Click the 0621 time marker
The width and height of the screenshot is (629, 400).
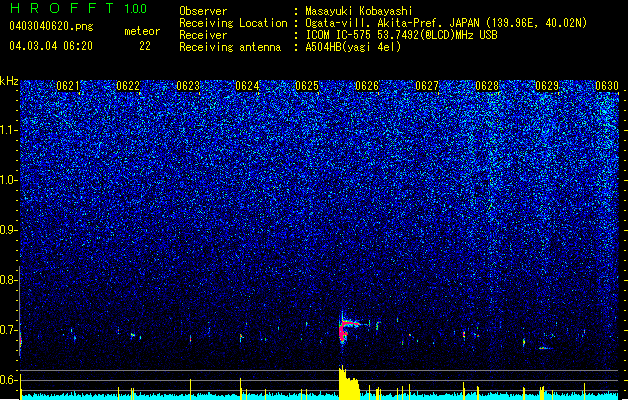click(x=68, y=86)
